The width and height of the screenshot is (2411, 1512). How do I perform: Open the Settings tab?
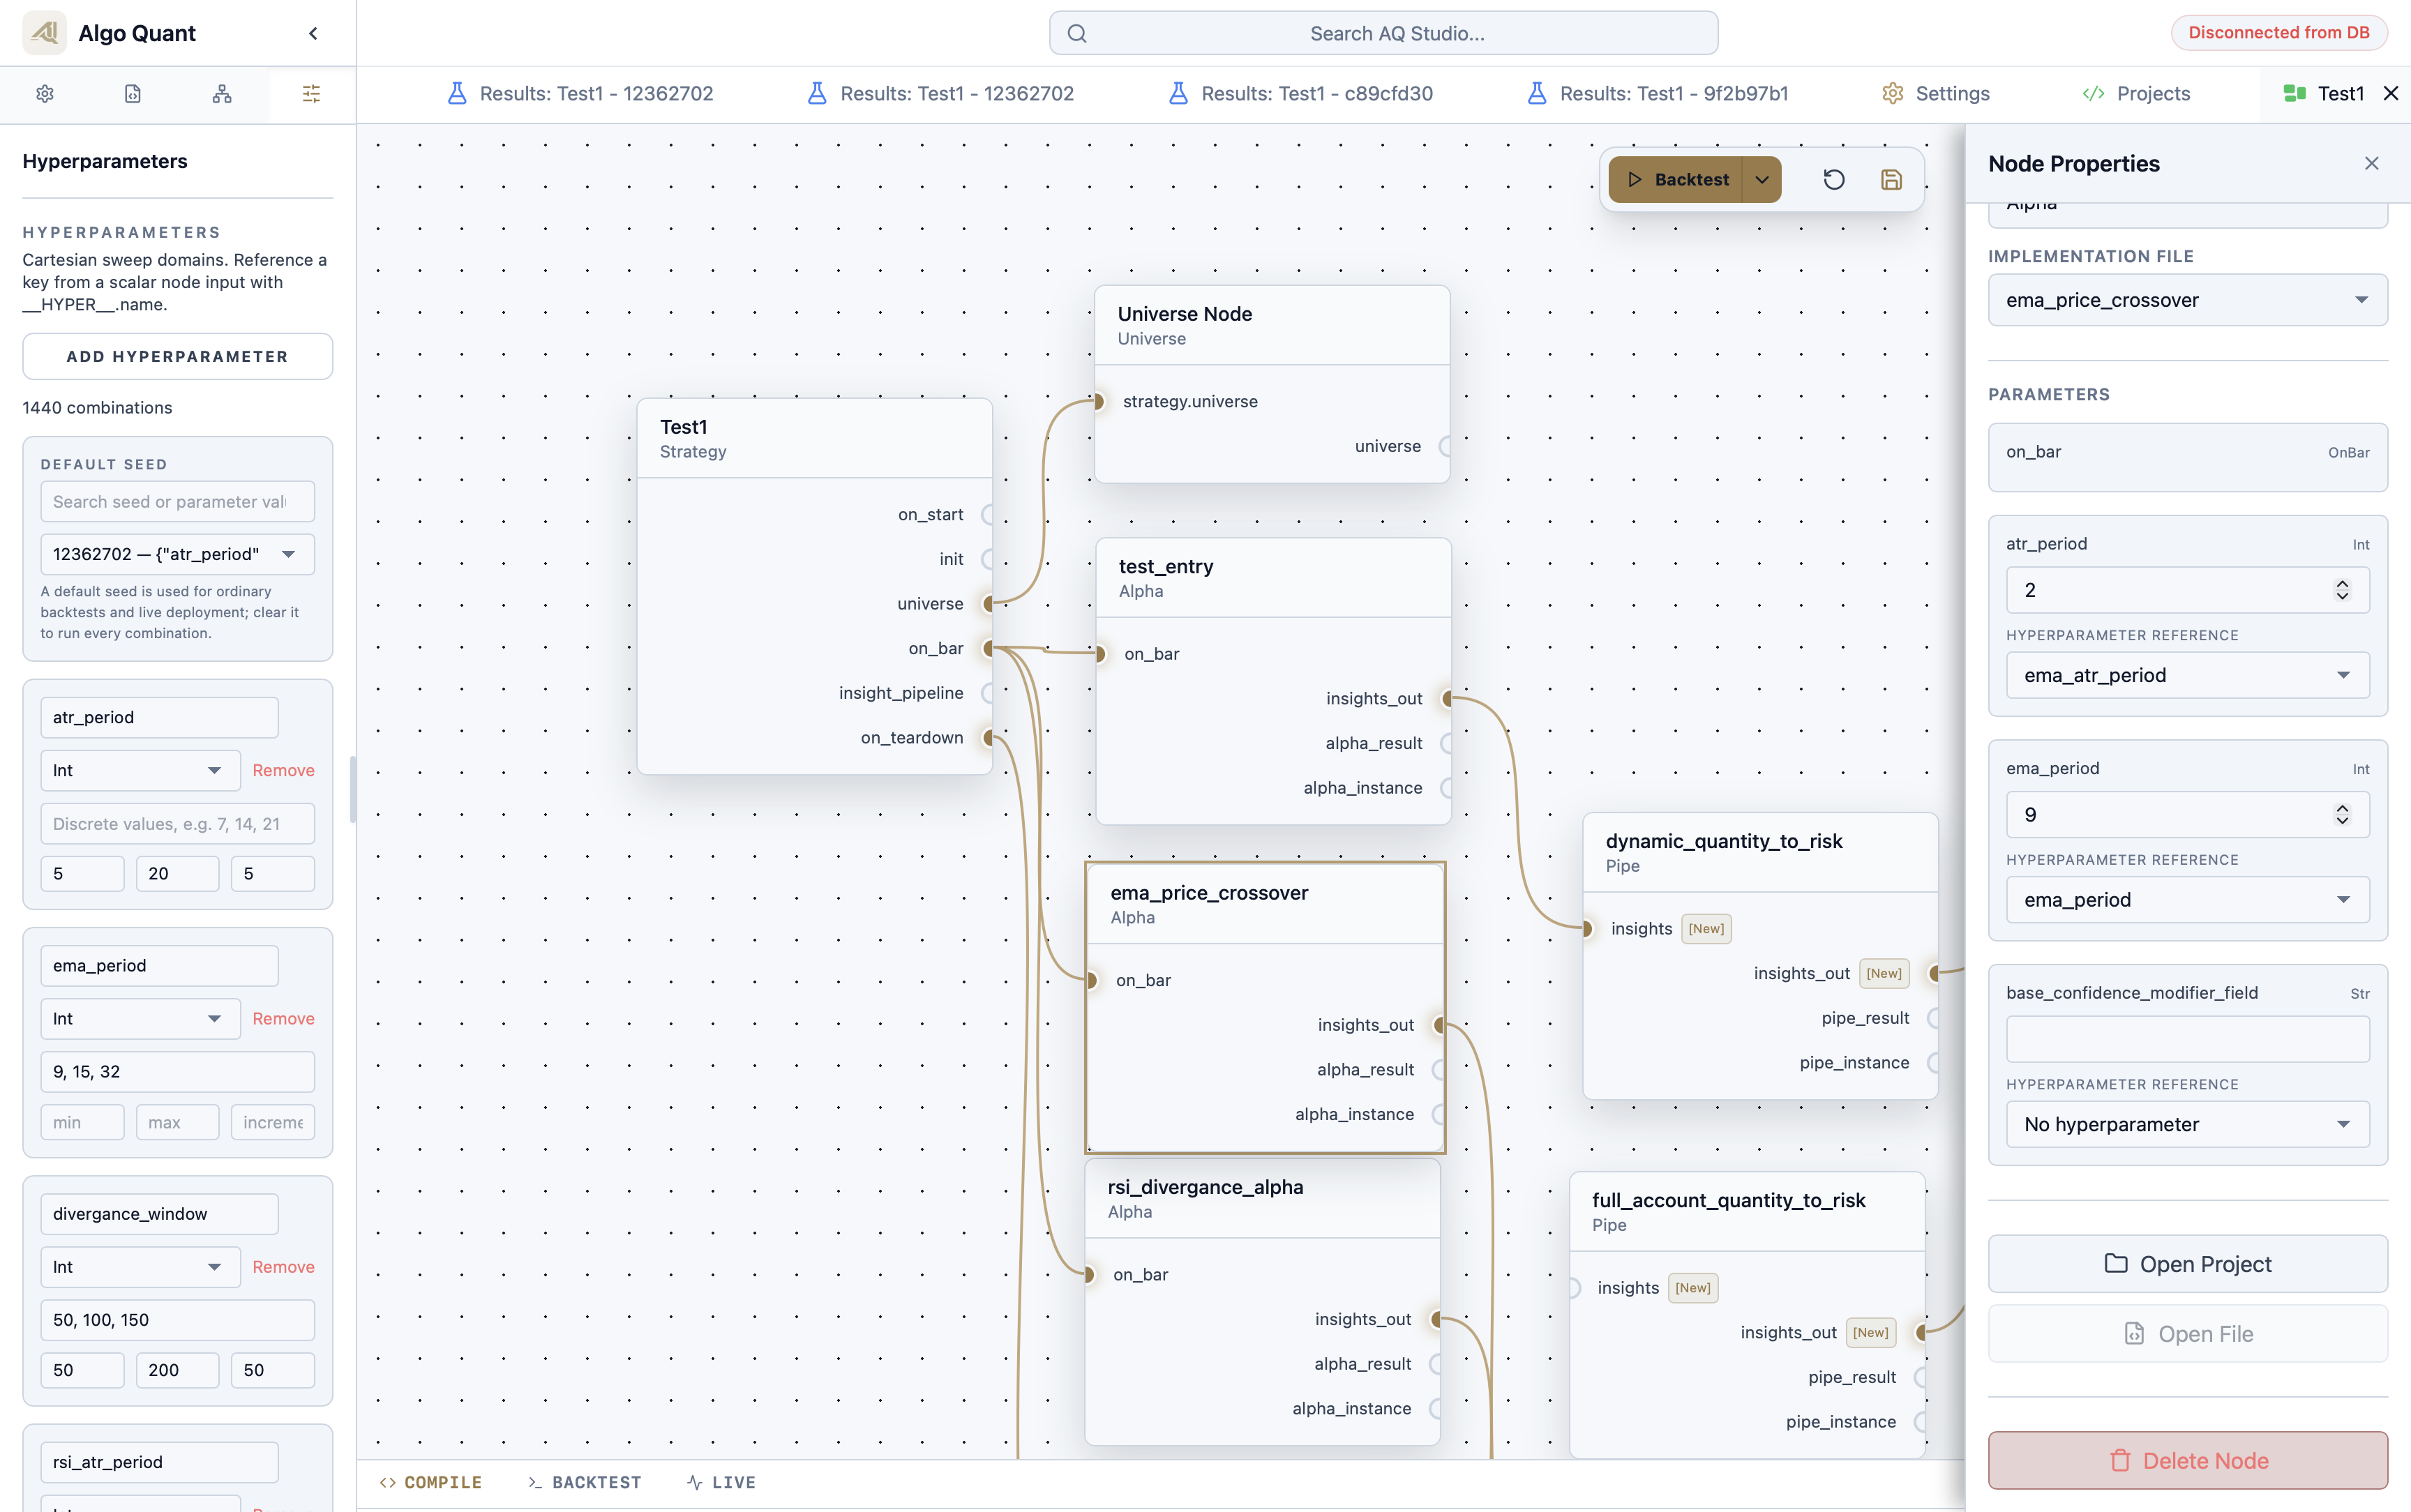[x=1936, y=93]
